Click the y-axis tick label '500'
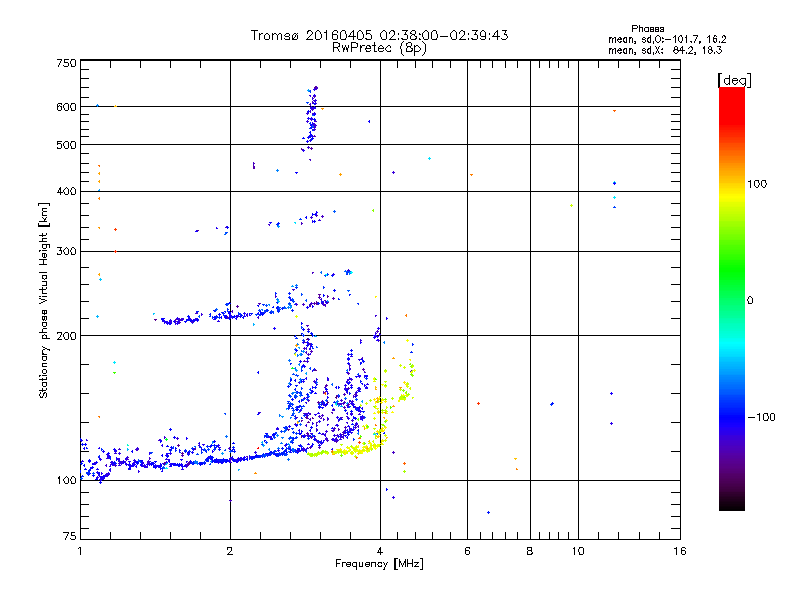 66,145
